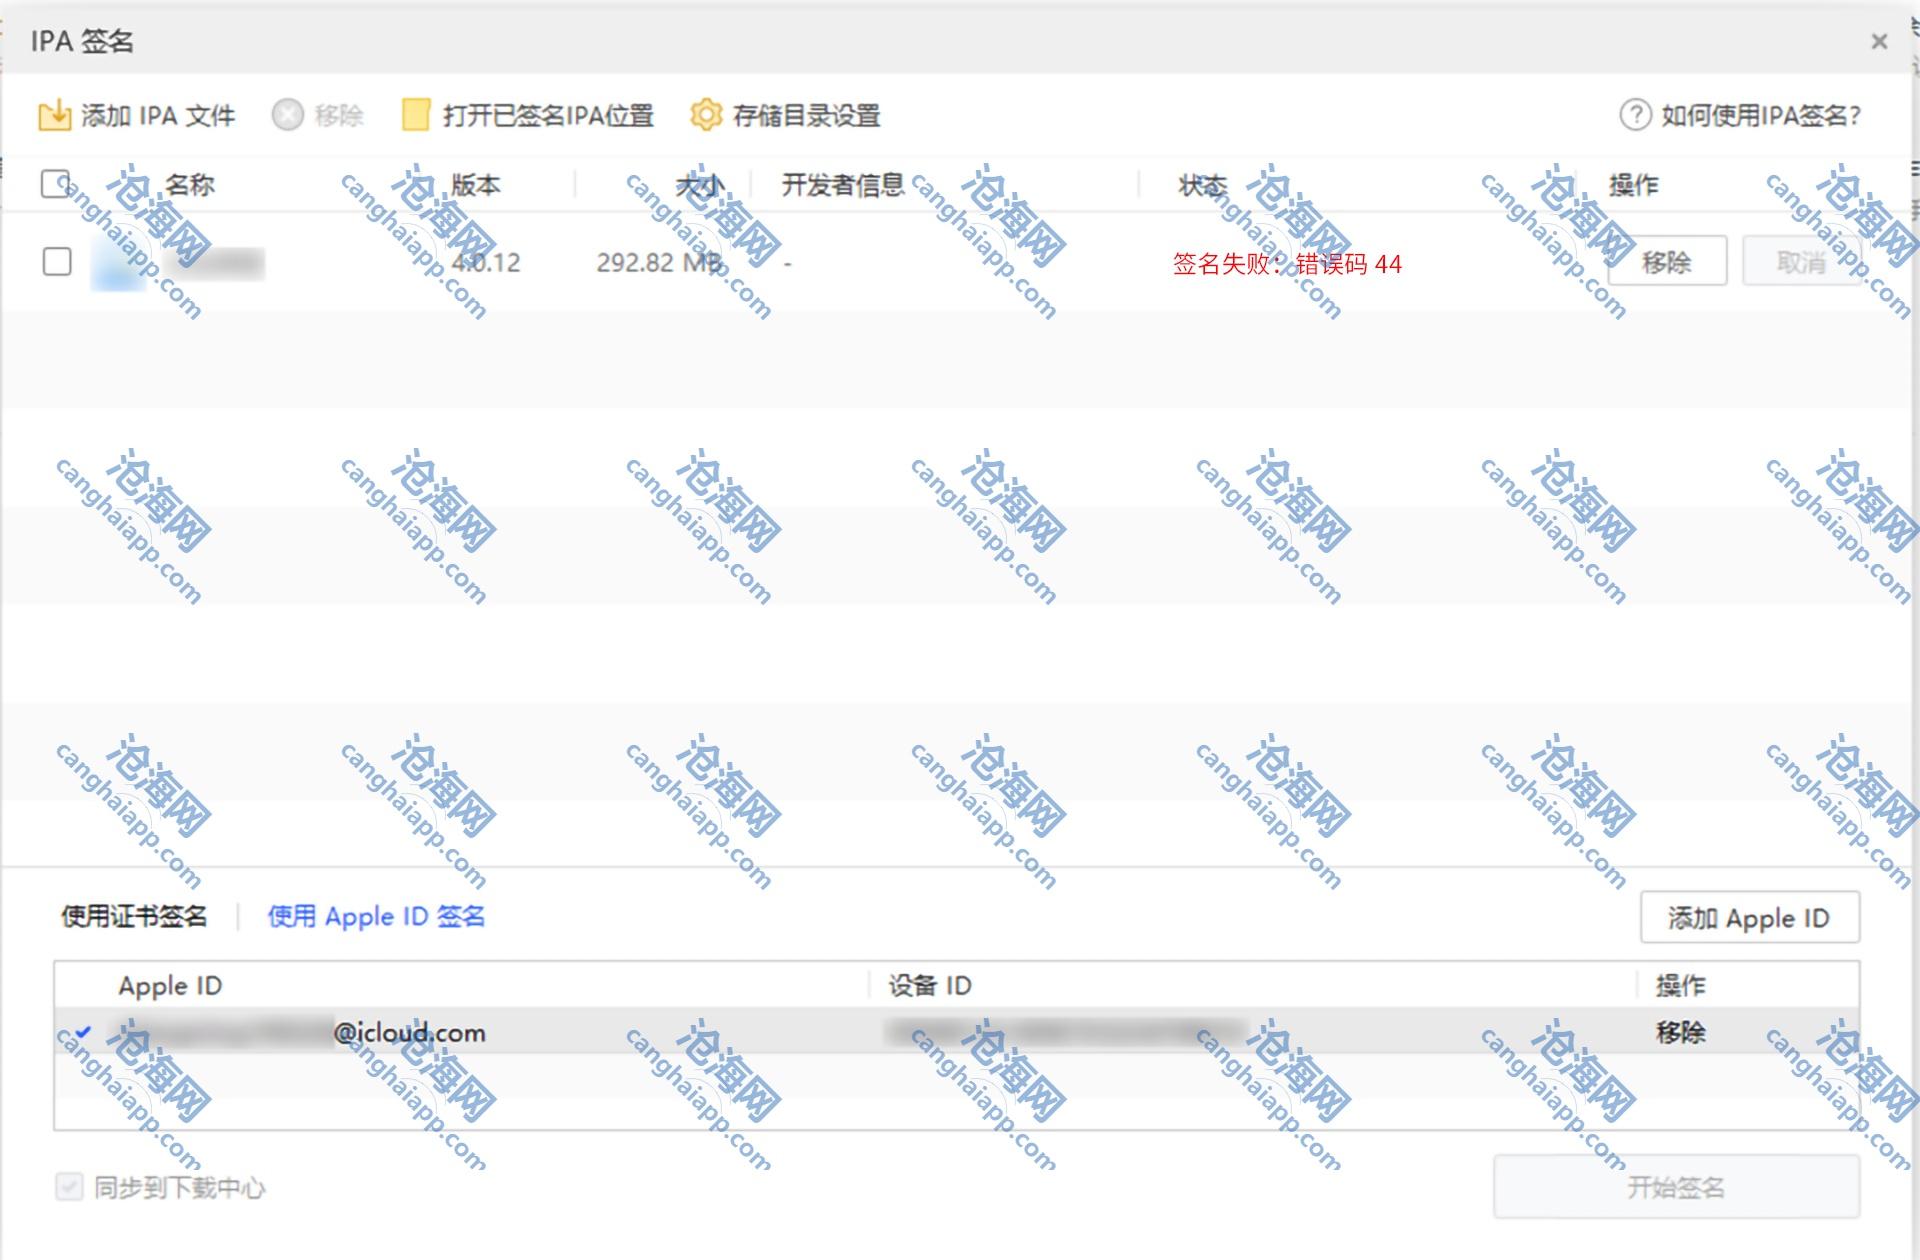Toggle the select-all header checkbox
The image size is (1920, 1260).
tap(56, 184)
